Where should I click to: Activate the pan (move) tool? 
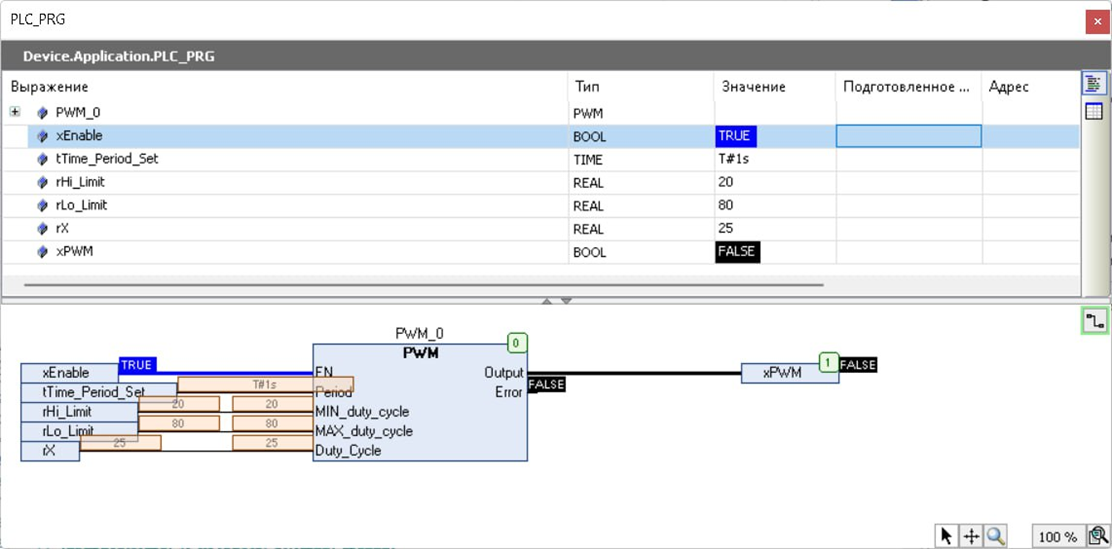tap(971, 536)
